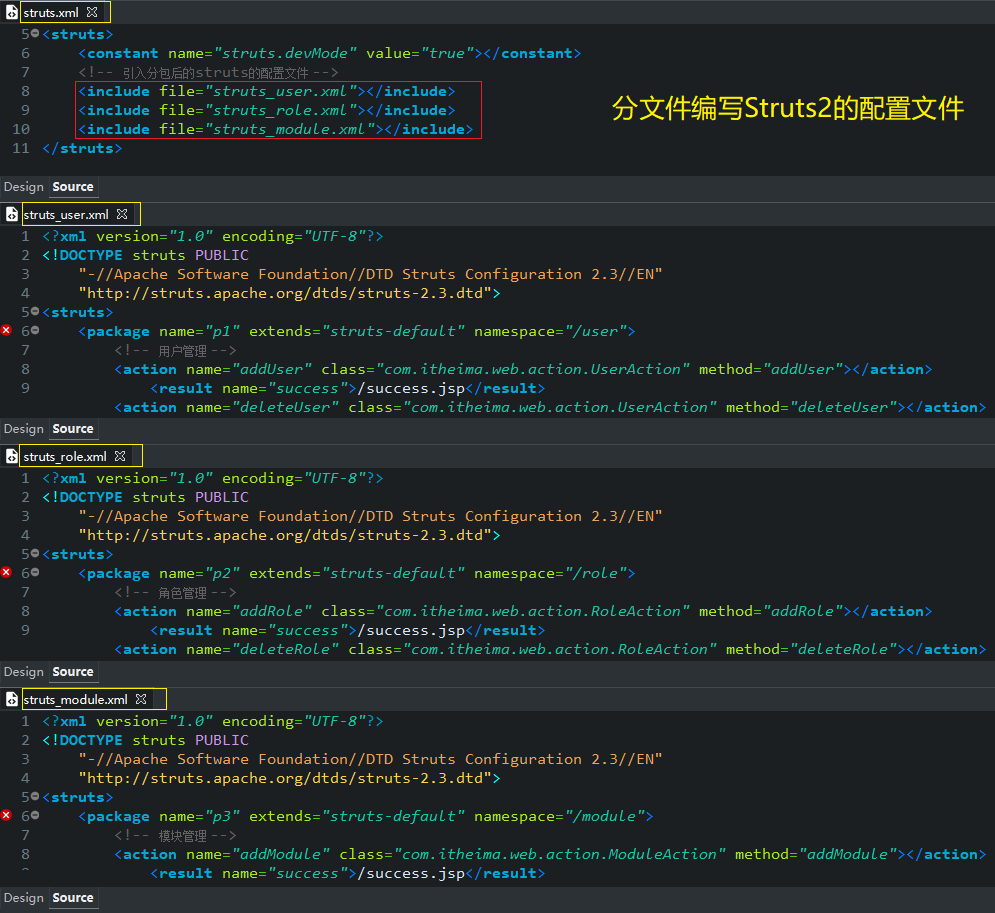Viewport: 995px width, 913px height.
Task: Click line number 10 in struts.xml gutter
Action: coord(21,129)
